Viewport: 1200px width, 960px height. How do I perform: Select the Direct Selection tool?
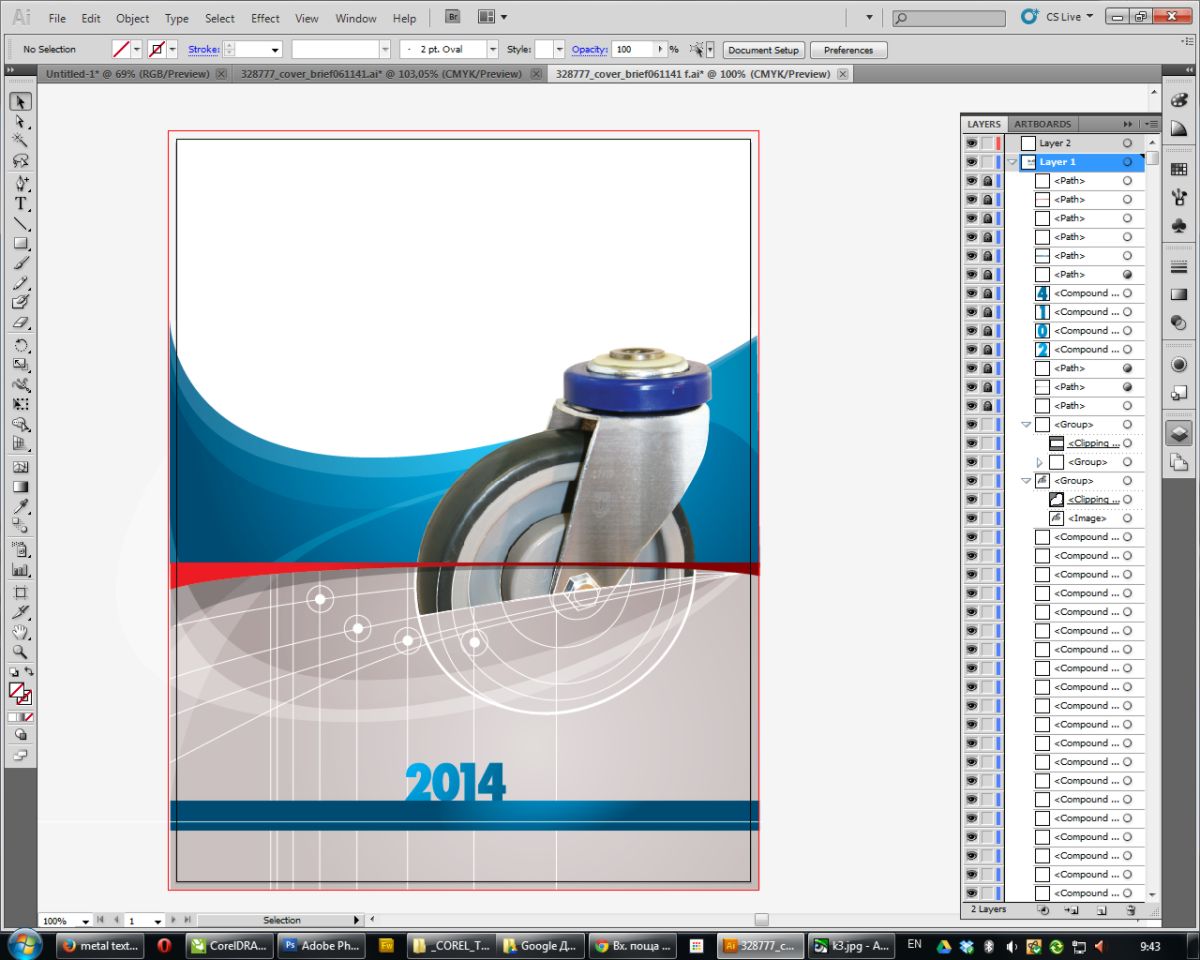tap(20, 121)
